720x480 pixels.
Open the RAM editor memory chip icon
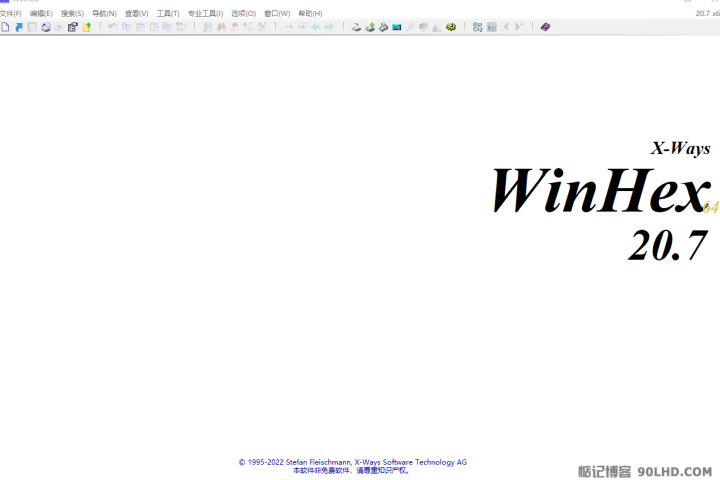coord(397,27)
